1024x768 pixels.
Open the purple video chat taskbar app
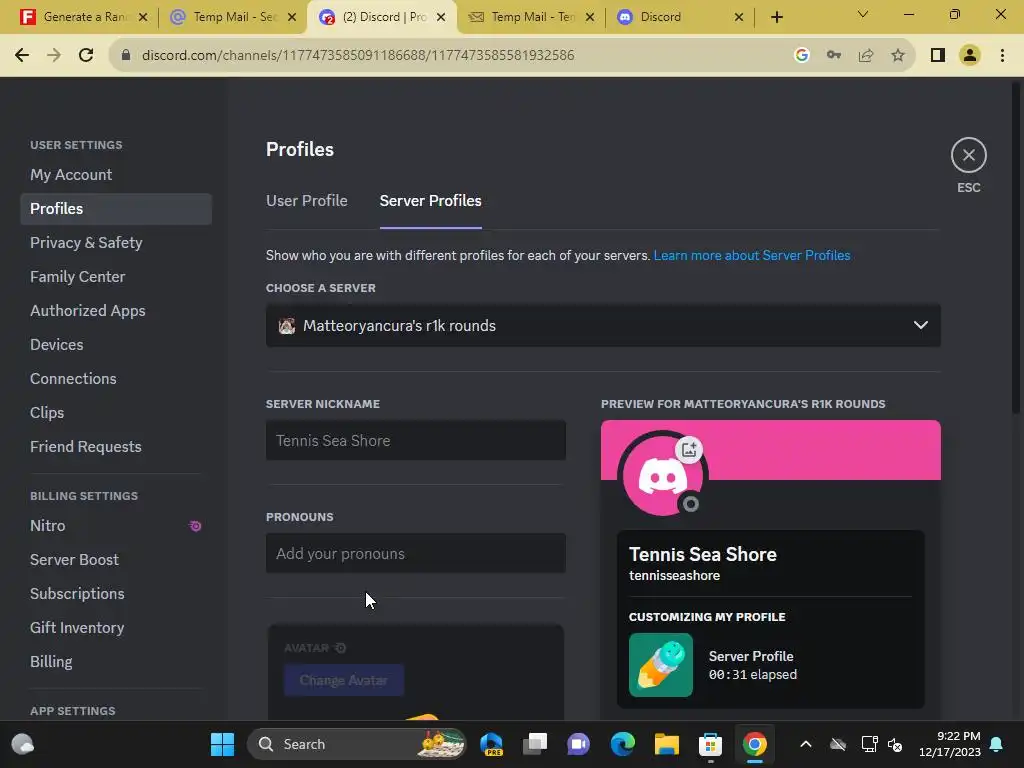tap(579, 744)
